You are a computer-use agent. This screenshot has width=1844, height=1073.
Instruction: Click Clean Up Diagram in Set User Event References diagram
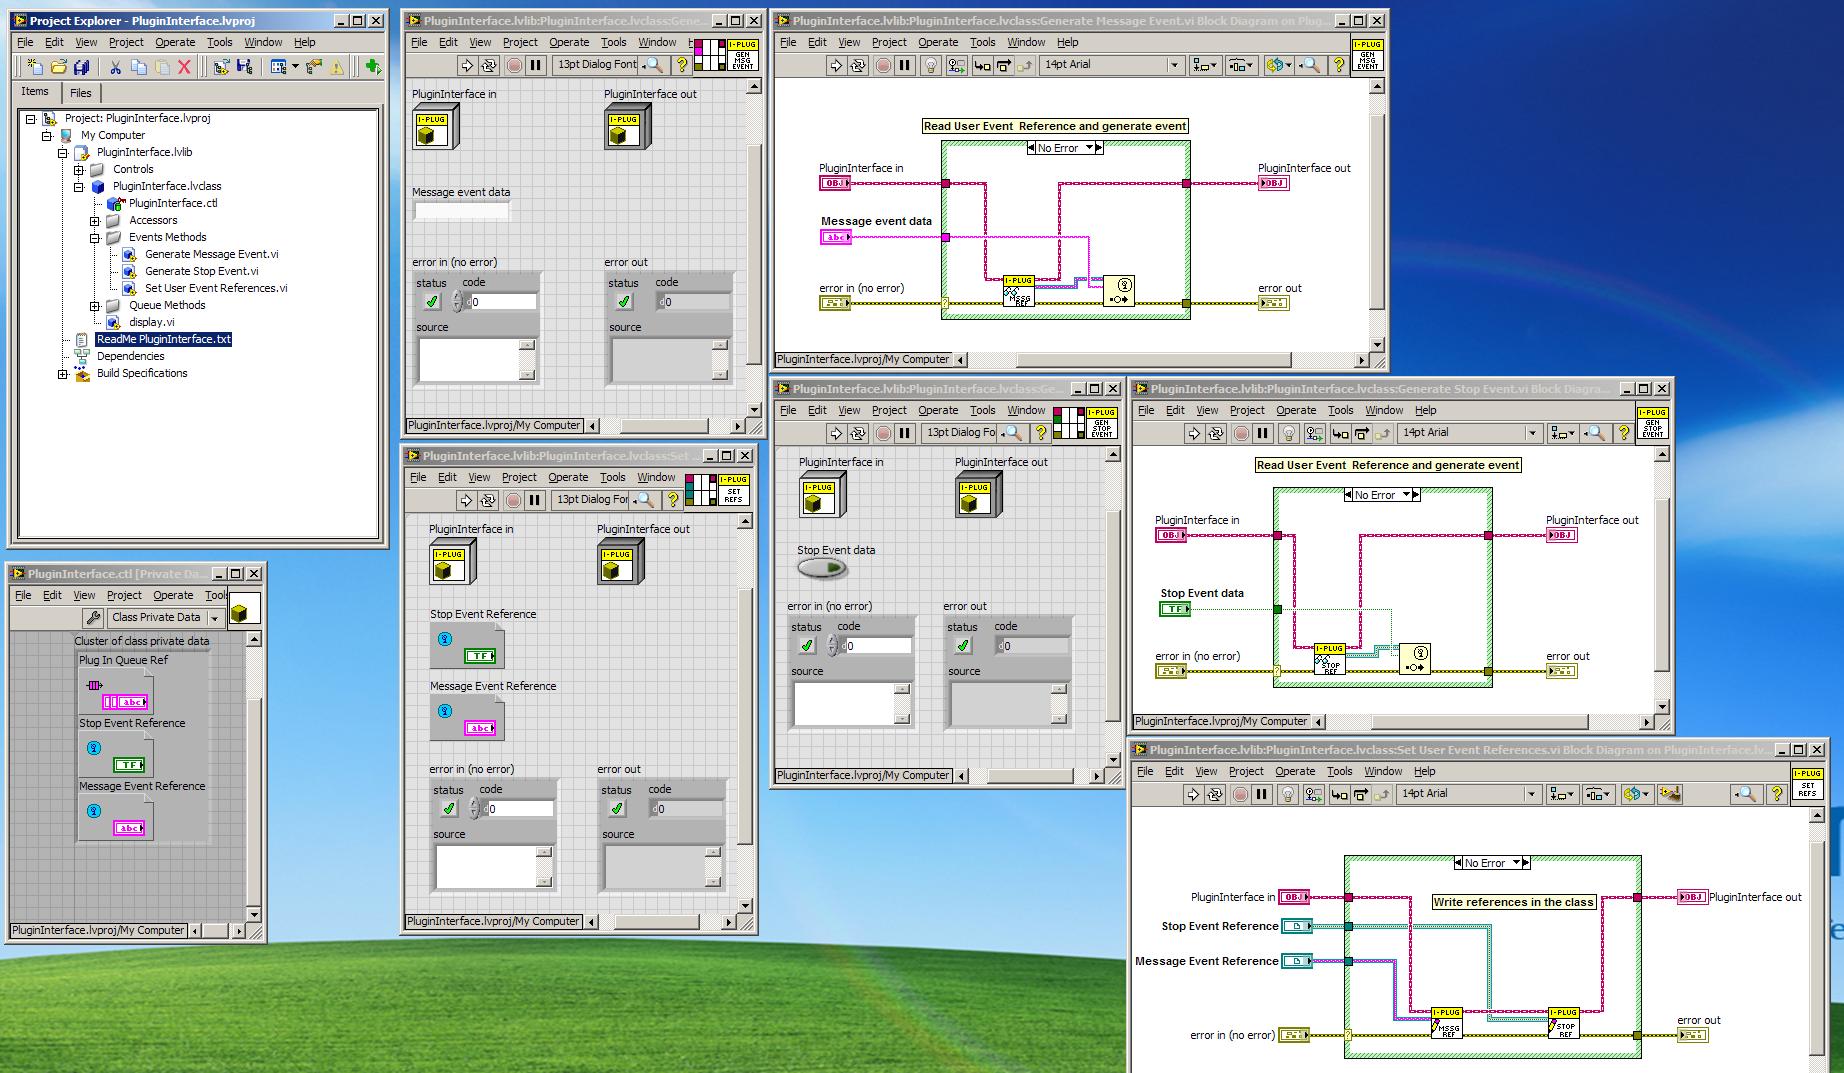click(1670, 794)
